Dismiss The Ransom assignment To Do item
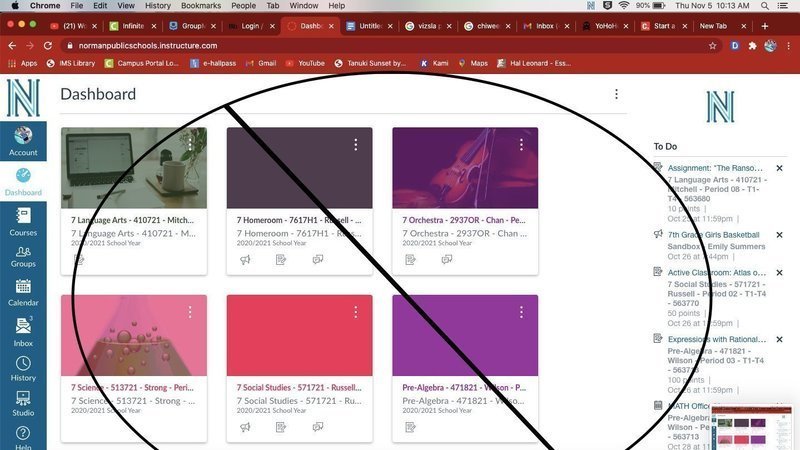800x450 pixels. (779, 168)
